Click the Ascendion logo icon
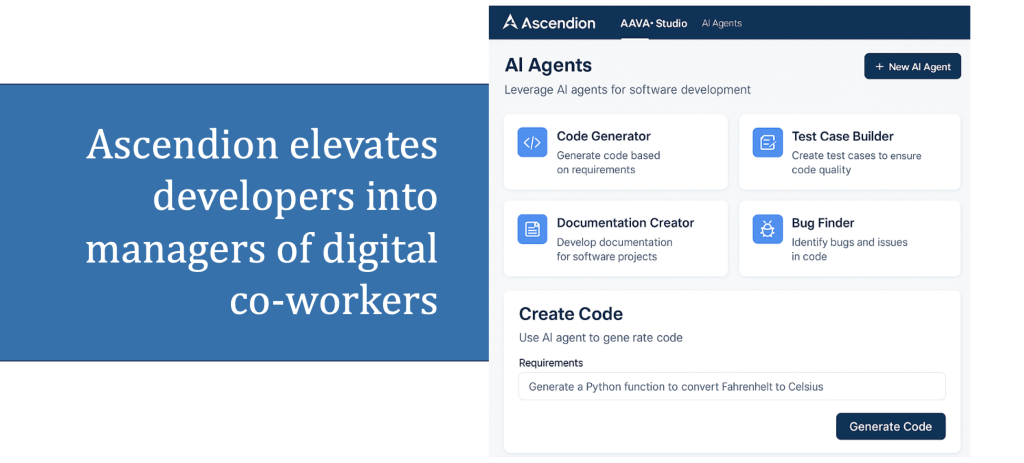Viewport: 1024px width, 463px height. [x=510, y=22]
